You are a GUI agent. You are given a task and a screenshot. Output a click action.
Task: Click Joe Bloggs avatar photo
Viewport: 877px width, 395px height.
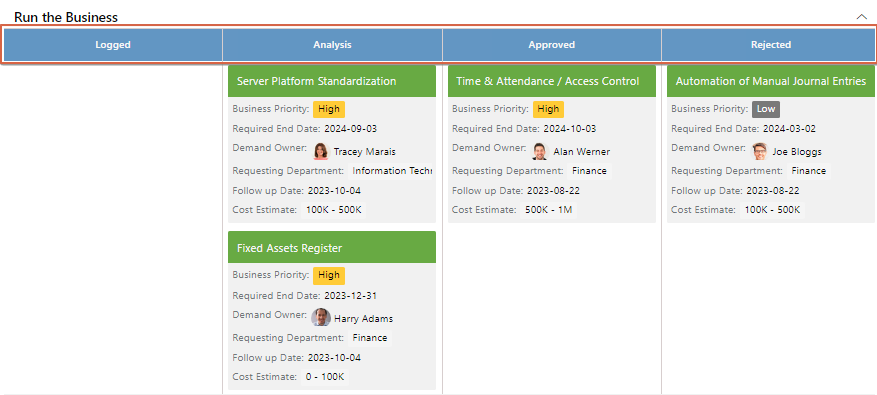click(x=760, y=151)
